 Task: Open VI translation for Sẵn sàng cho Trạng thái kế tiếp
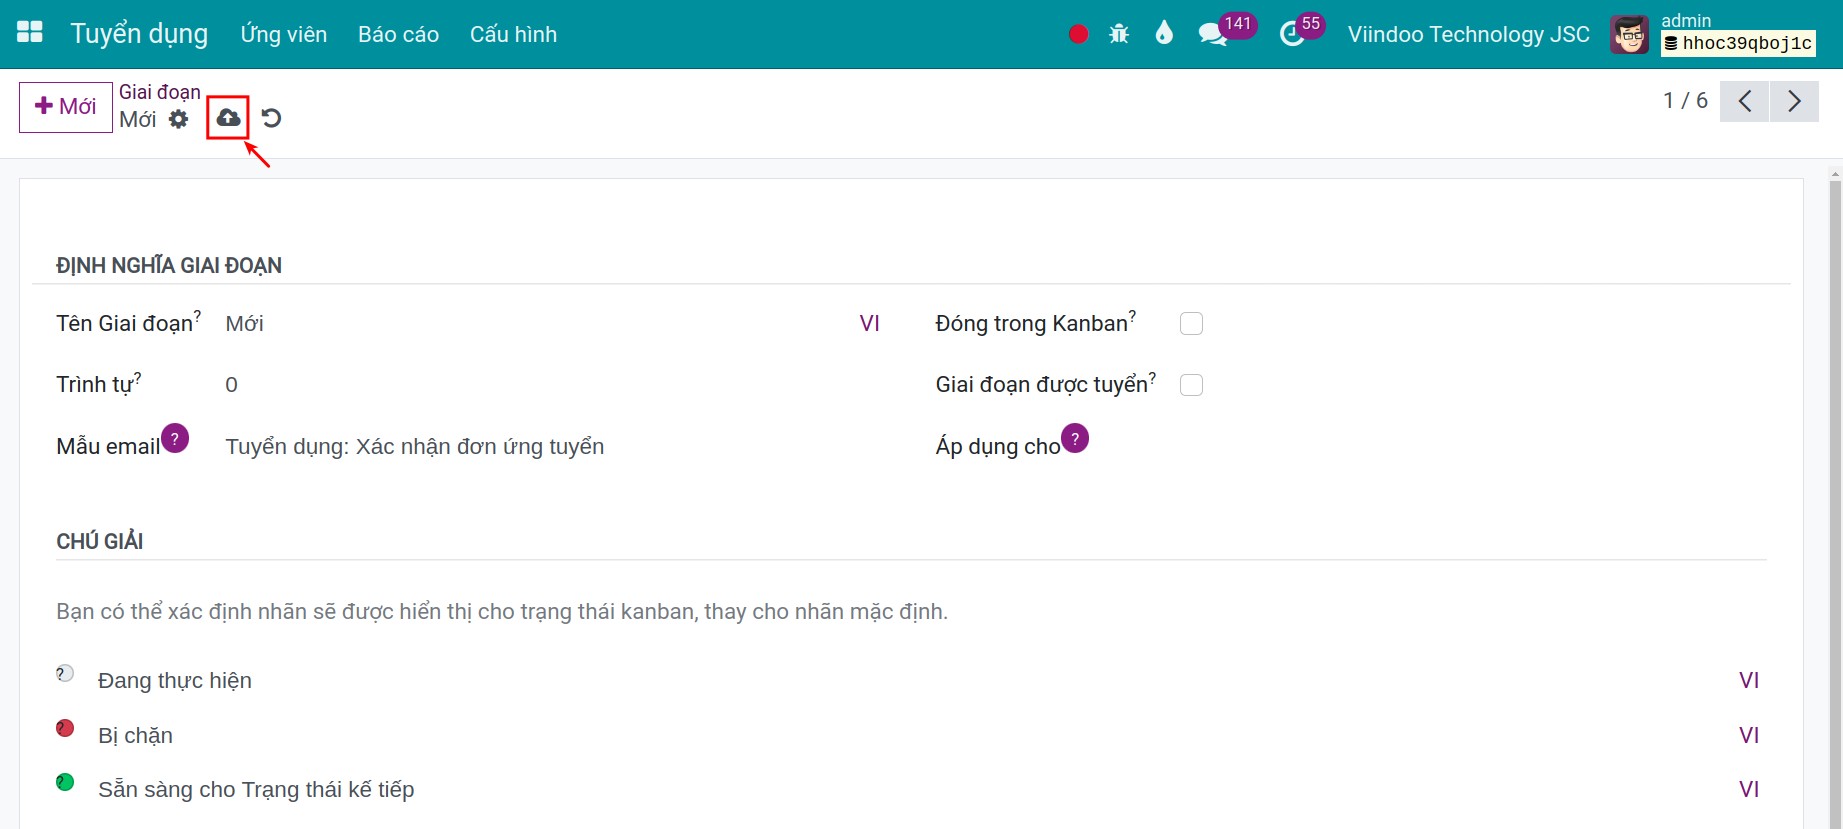1748,789
